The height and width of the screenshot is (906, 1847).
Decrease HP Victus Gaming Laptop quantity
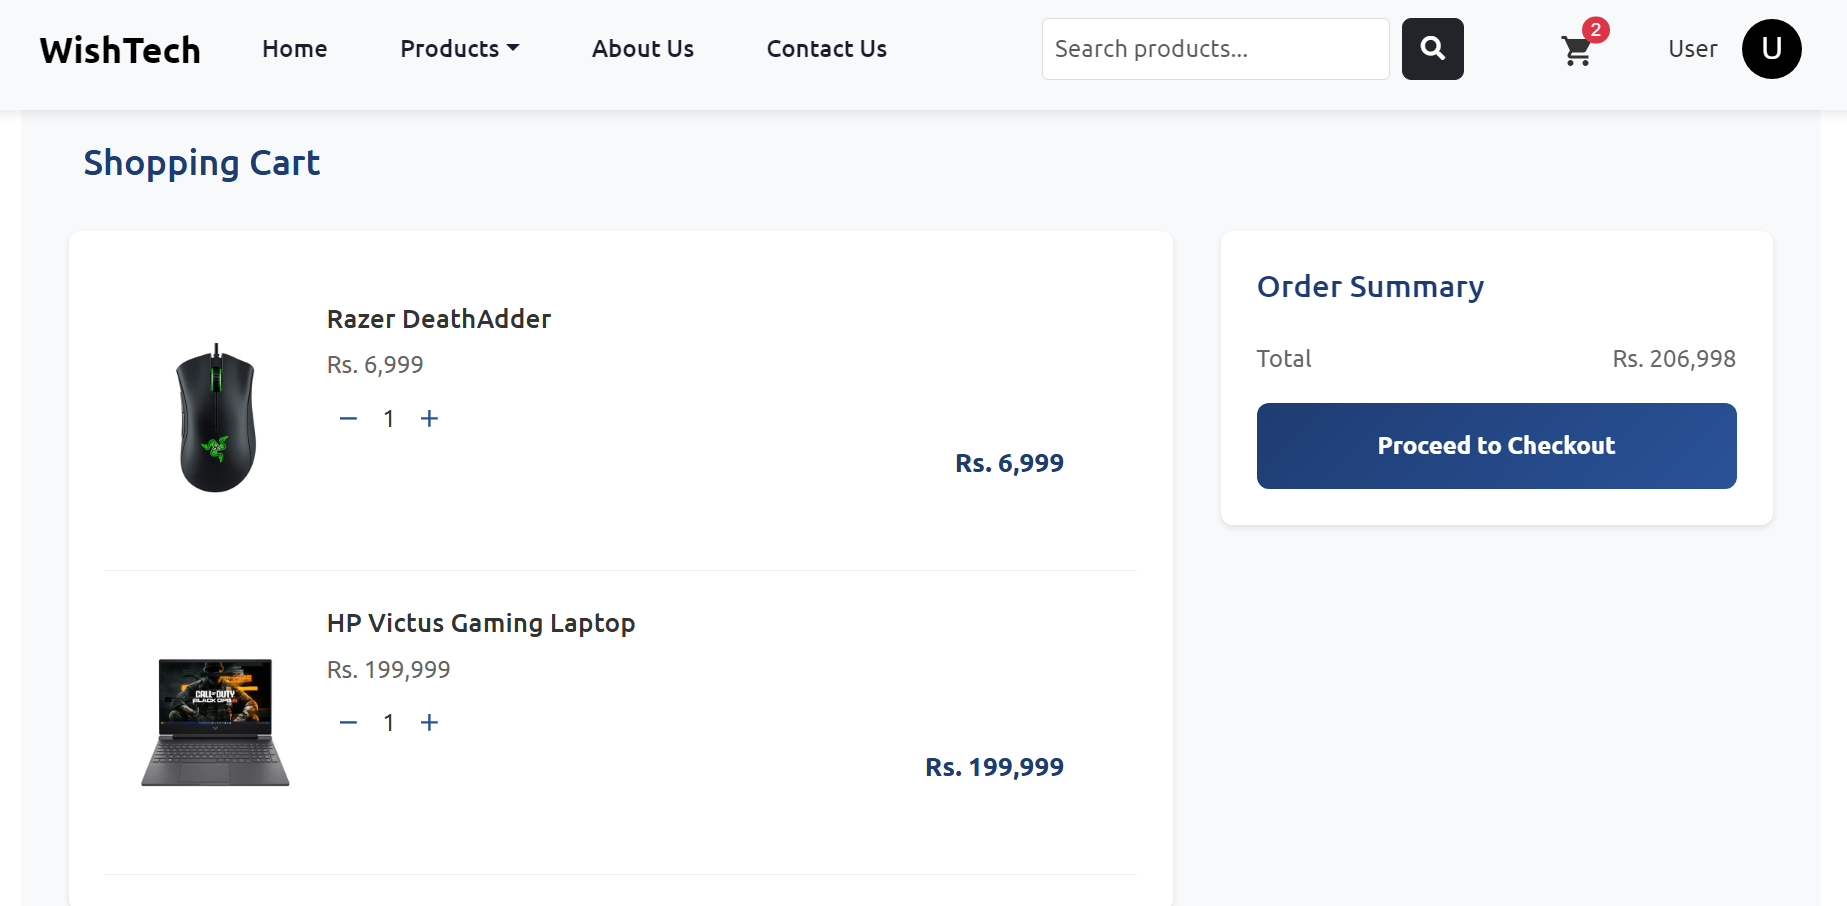(x=348, y=723)
